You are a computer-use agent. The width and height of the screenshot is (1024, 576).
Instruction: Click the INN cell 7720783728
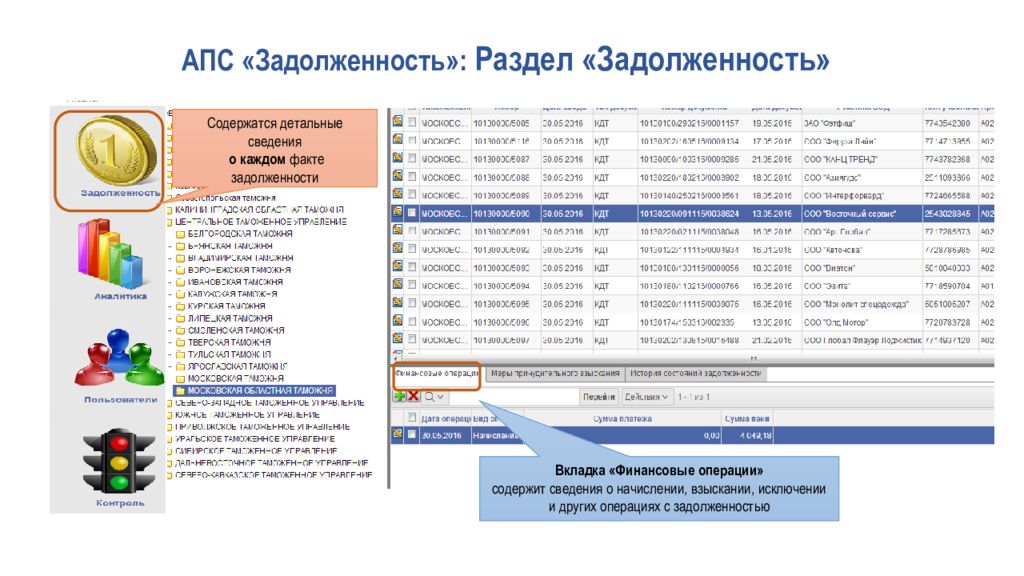click(x=950, y=322)
